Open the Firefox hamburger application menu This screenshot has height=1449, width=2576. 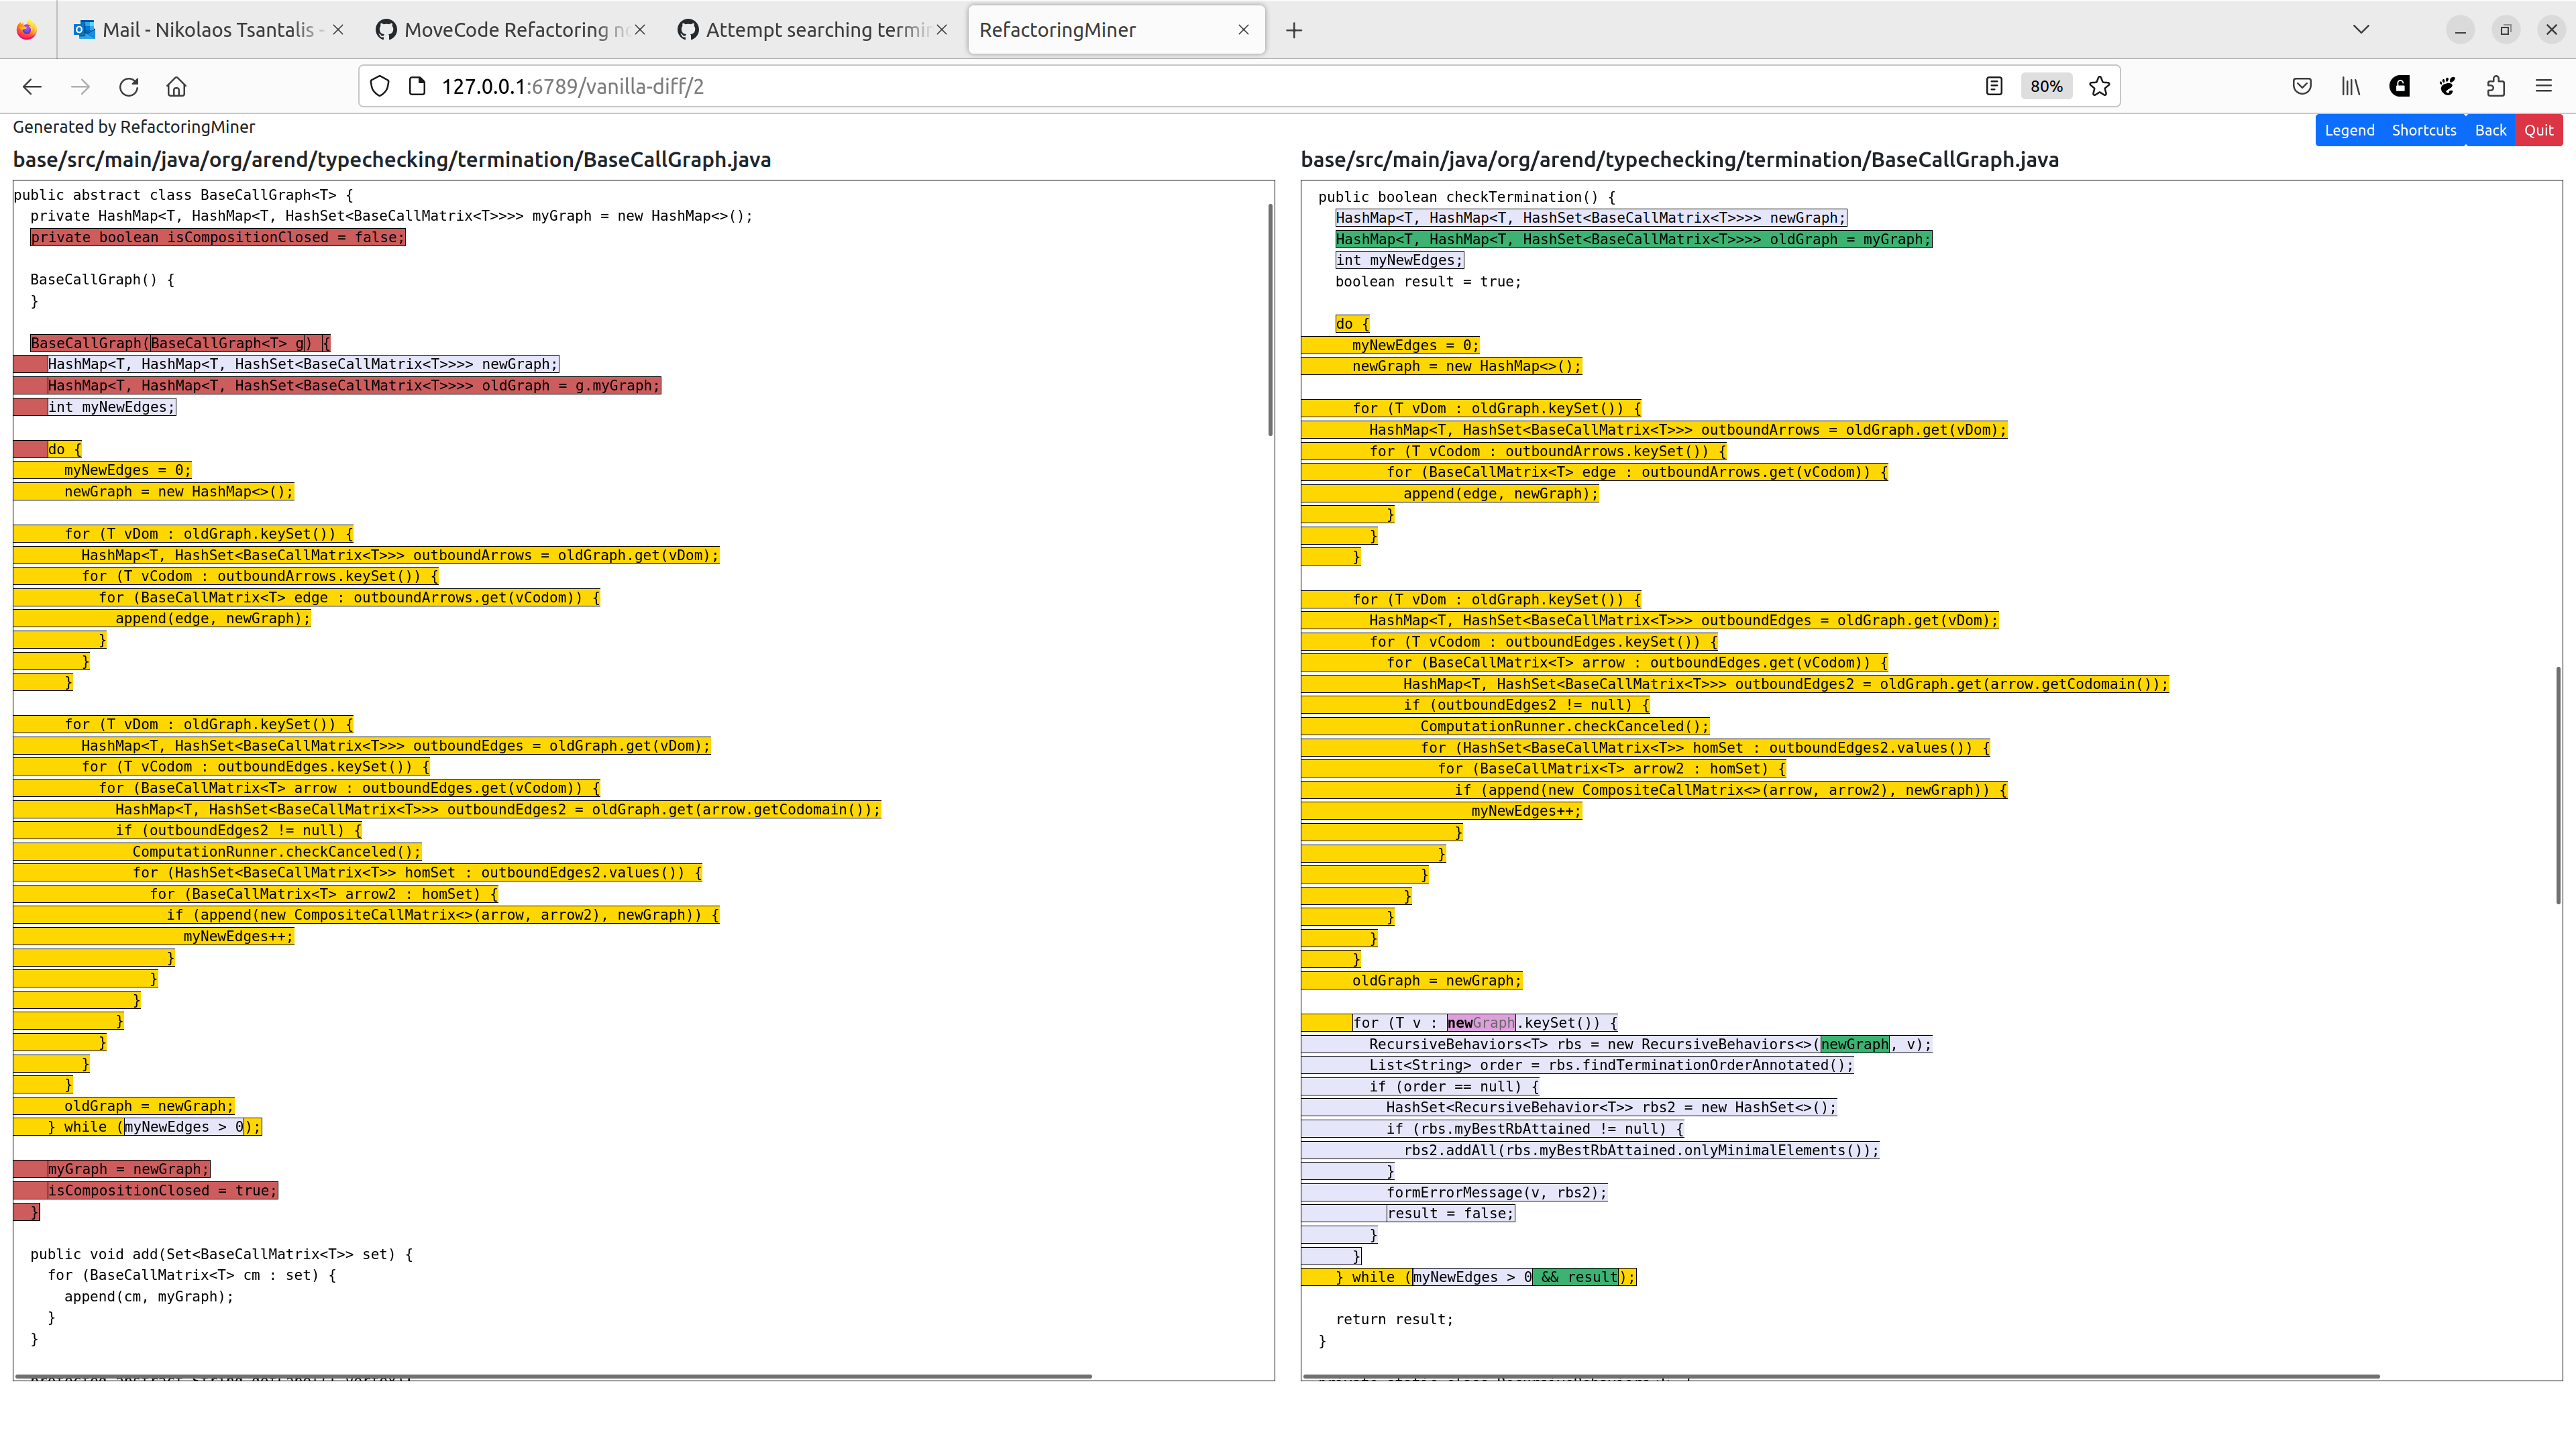[2545, 86]
